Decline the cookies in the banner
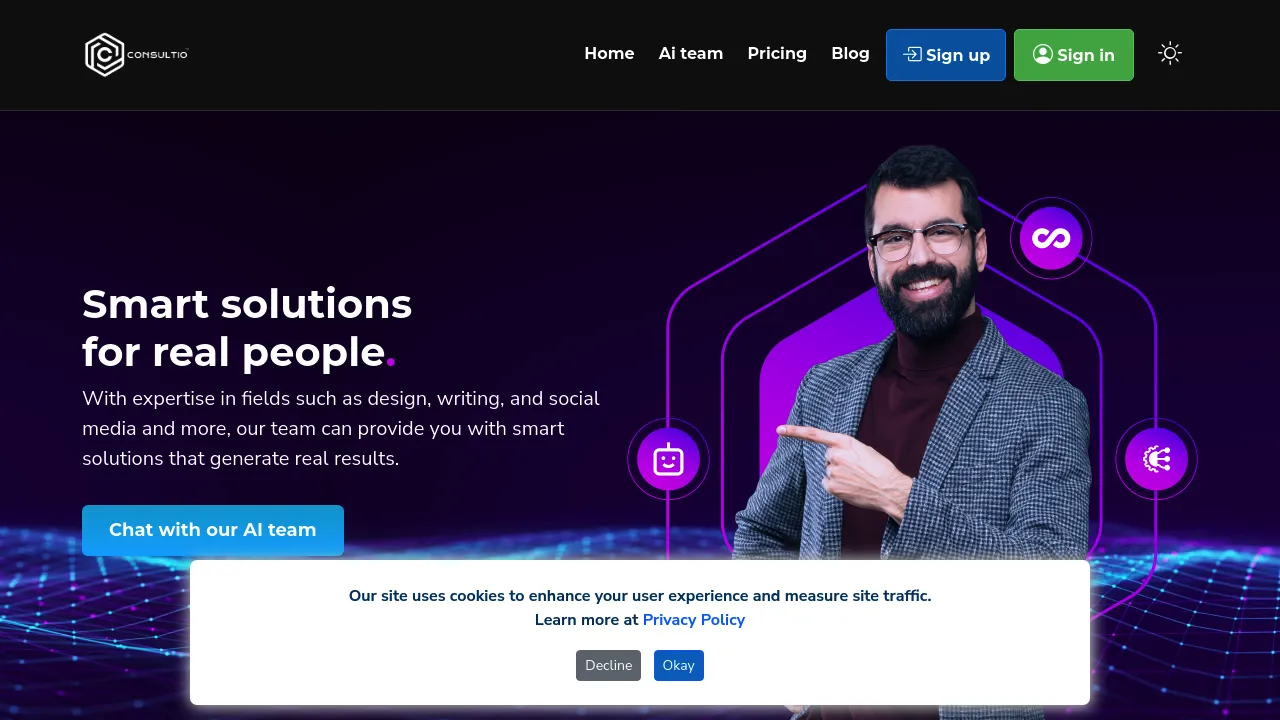The image size is (1280, 720). [608, 665]
